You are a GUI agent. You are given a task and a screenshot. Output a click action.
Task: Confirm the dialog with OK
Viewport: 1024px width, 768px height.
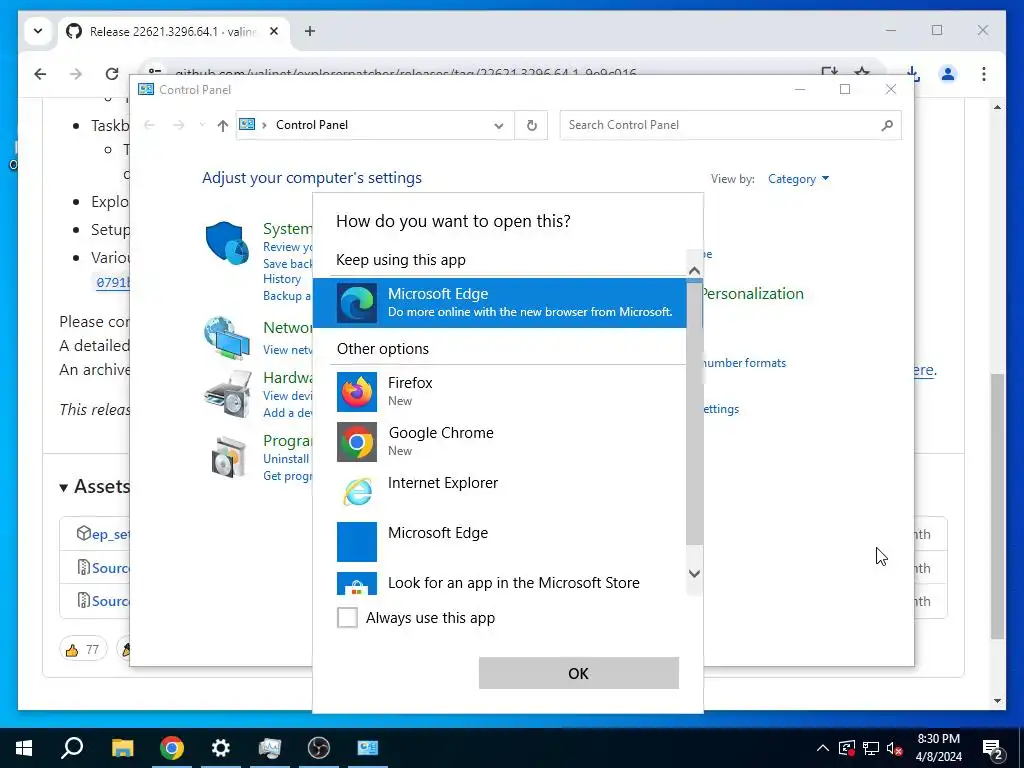(579, 673)
